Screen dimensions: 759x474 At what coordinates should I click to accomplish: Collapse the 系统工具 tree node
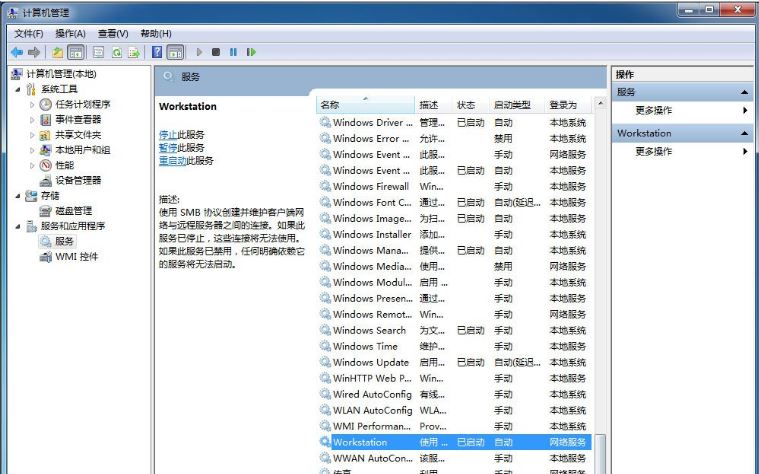coord(18,89)
